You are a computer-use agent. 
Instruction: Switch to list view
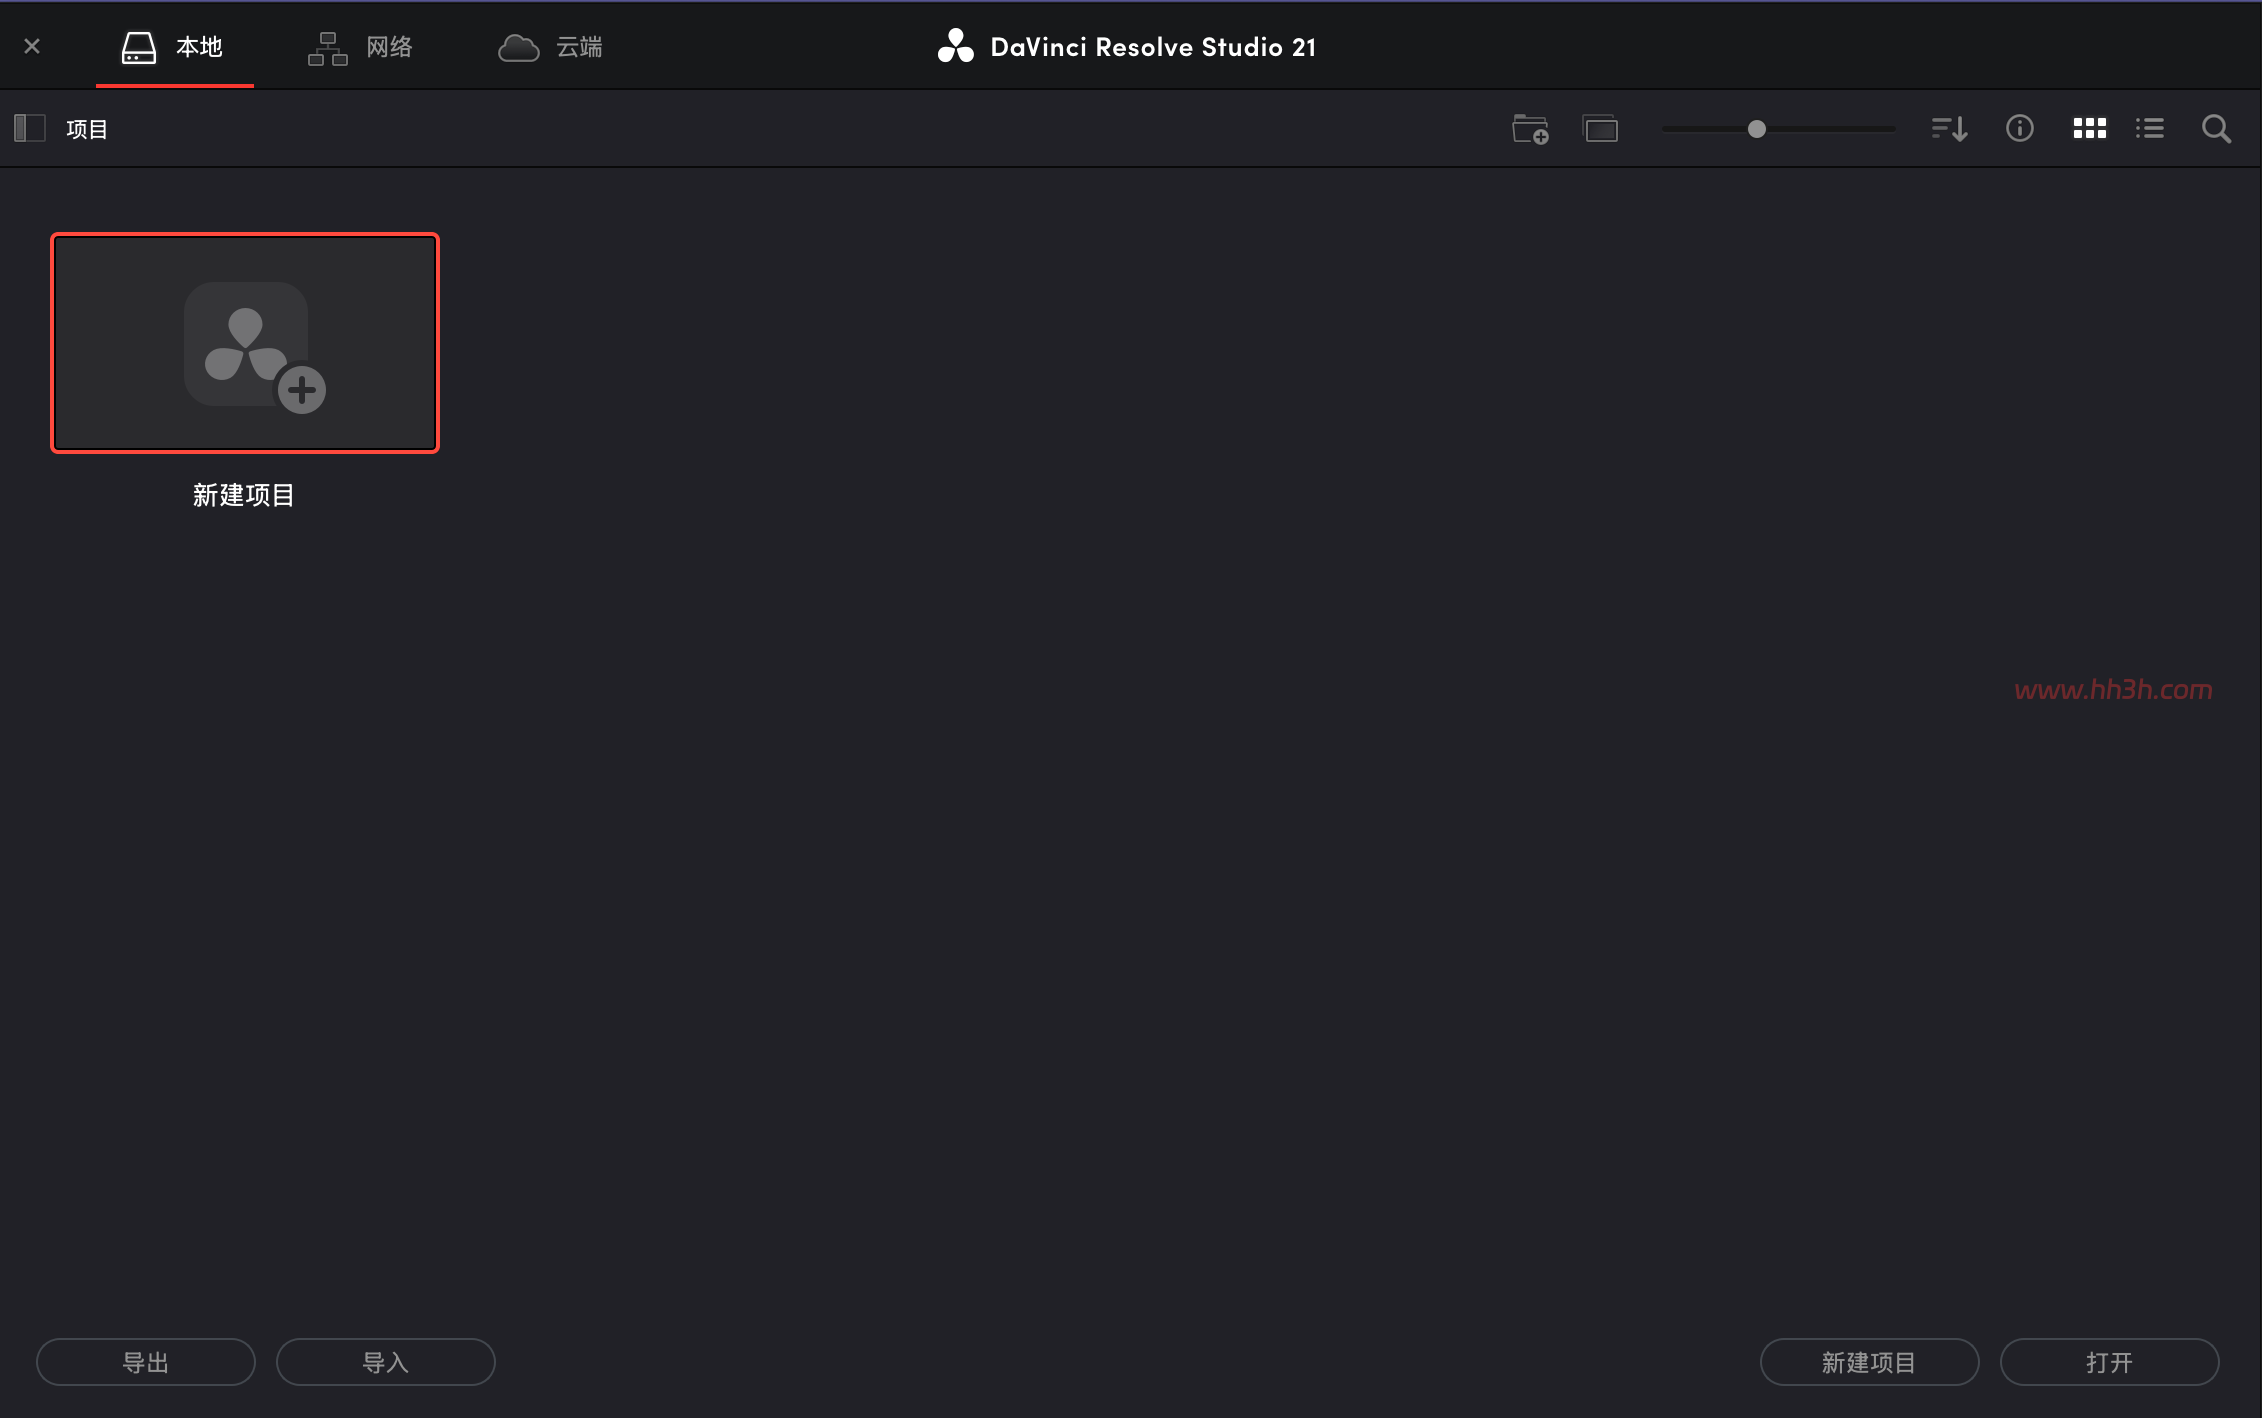coord(2150,128)
